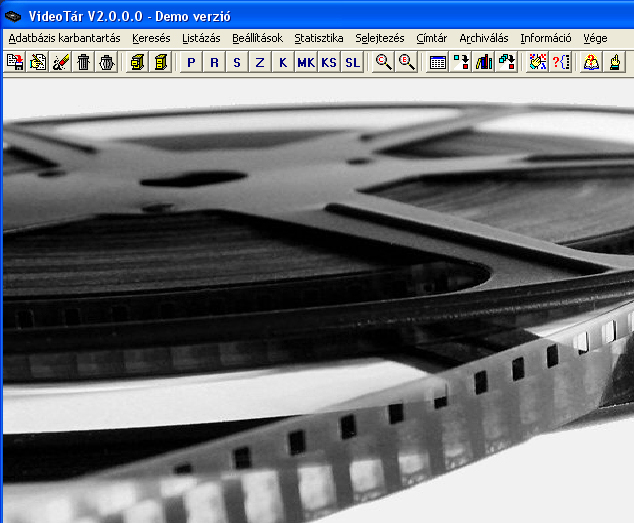Open the bookshelf statistics icon
Viewport: 634px width, 523px height.
tap(484, 62)
